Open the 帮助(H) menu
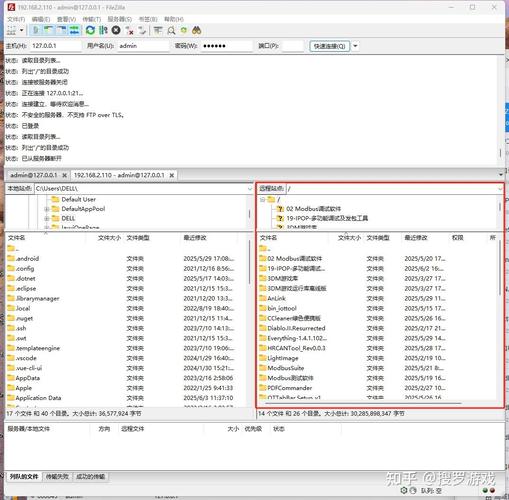The image size is (509, 500). click(174, 19)
